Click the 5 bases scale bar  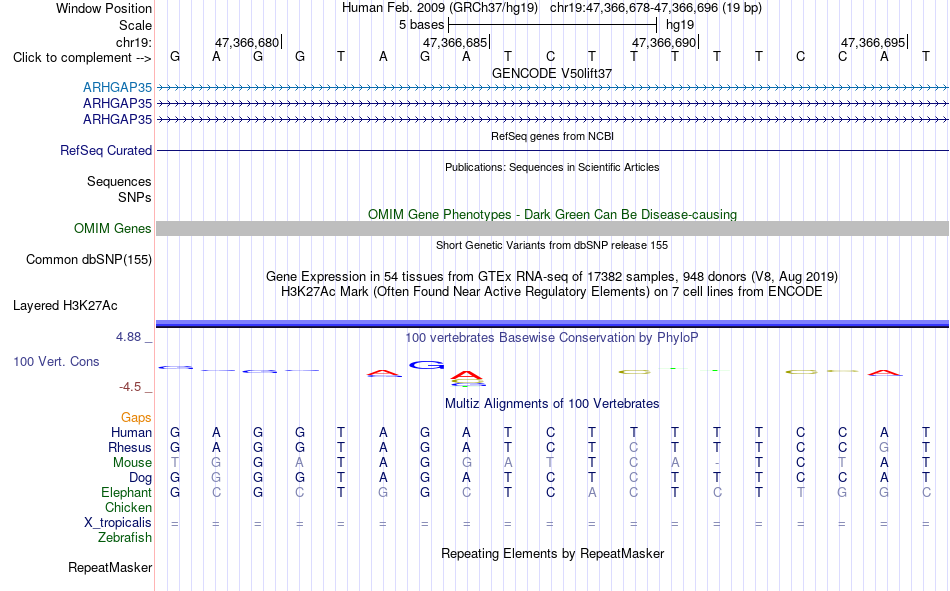click(x=552, y=25)
